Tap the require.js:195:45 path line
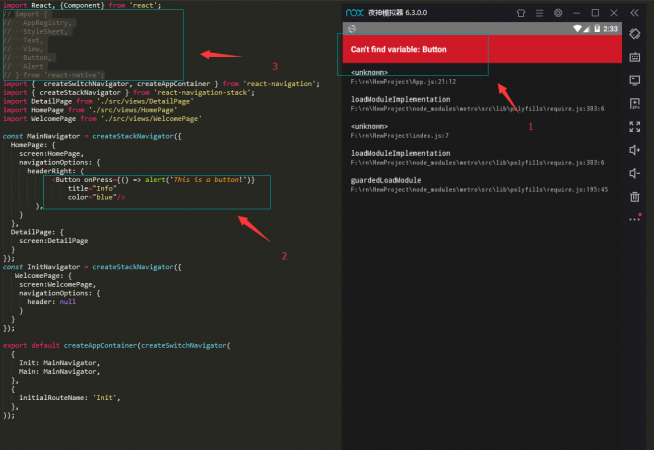 [x=479, y=189]
